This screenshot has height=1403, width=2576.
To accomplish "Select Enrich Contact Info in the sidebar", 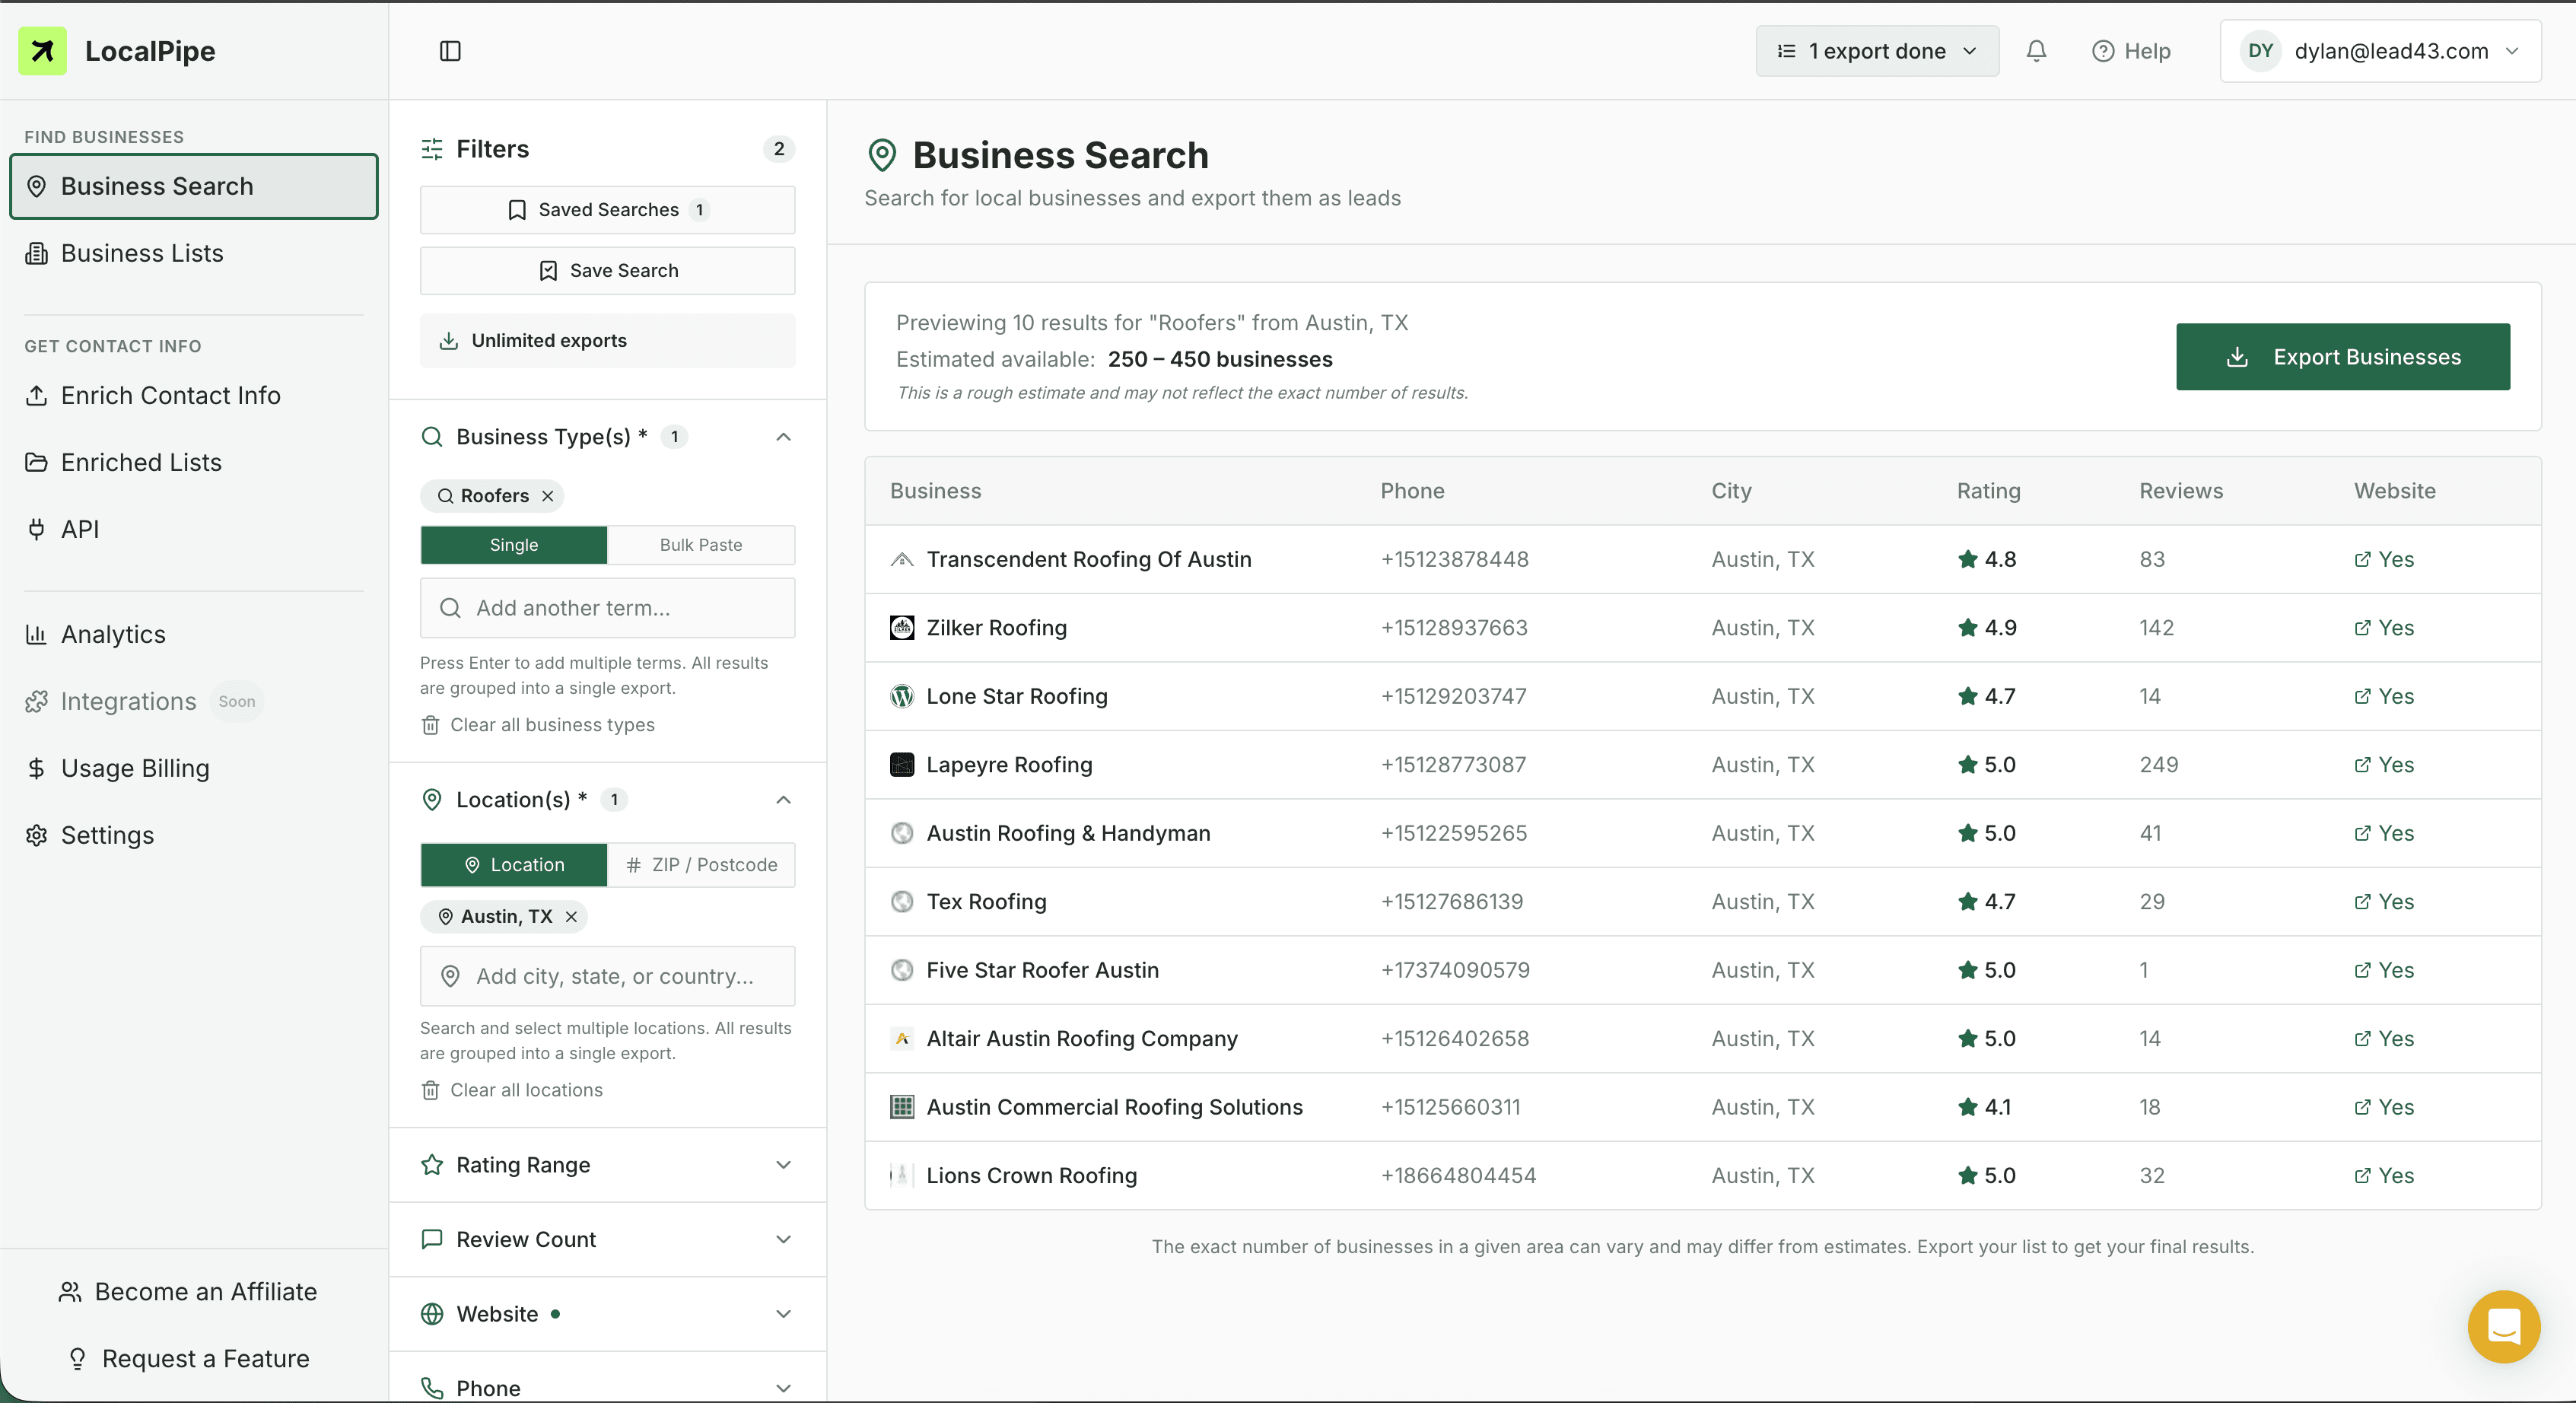I will pos(170,395).
